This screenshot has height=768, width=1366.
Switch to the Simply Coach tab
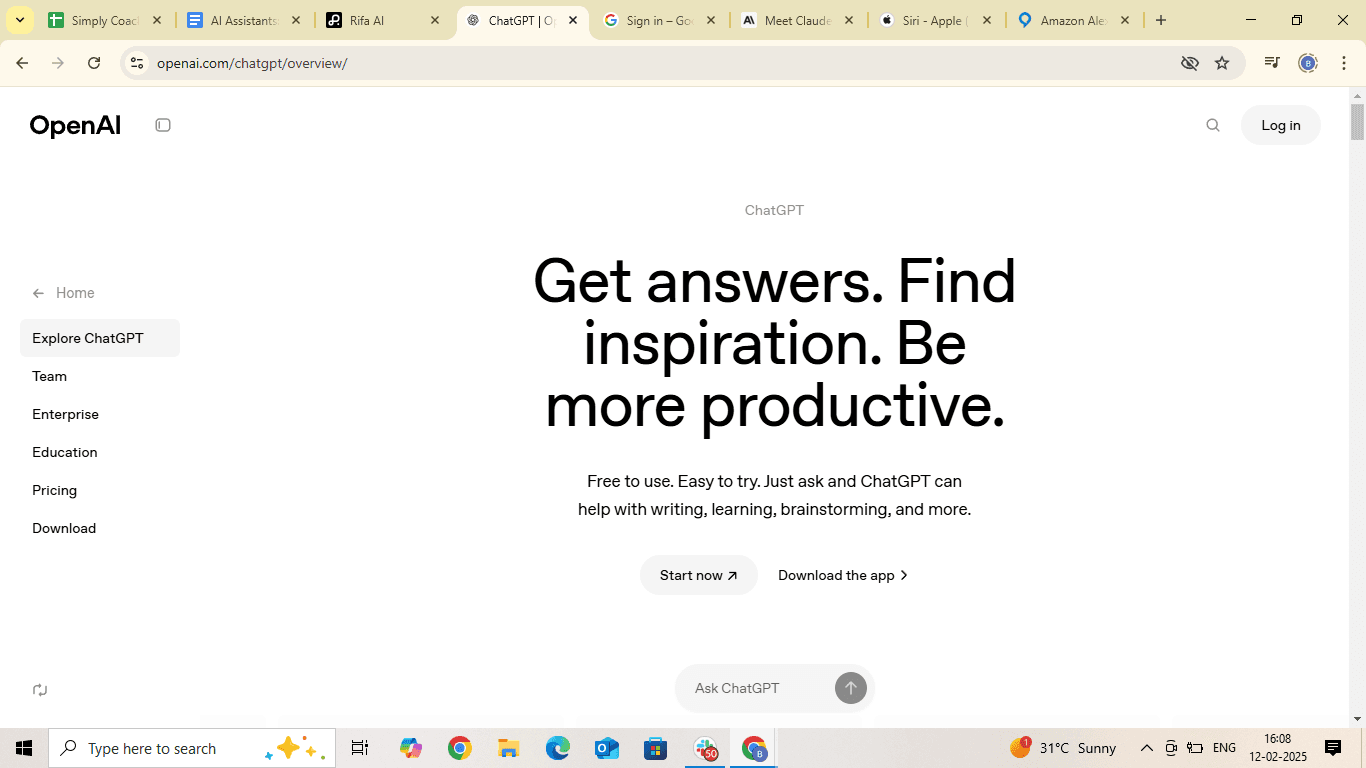tap(105, 20)
